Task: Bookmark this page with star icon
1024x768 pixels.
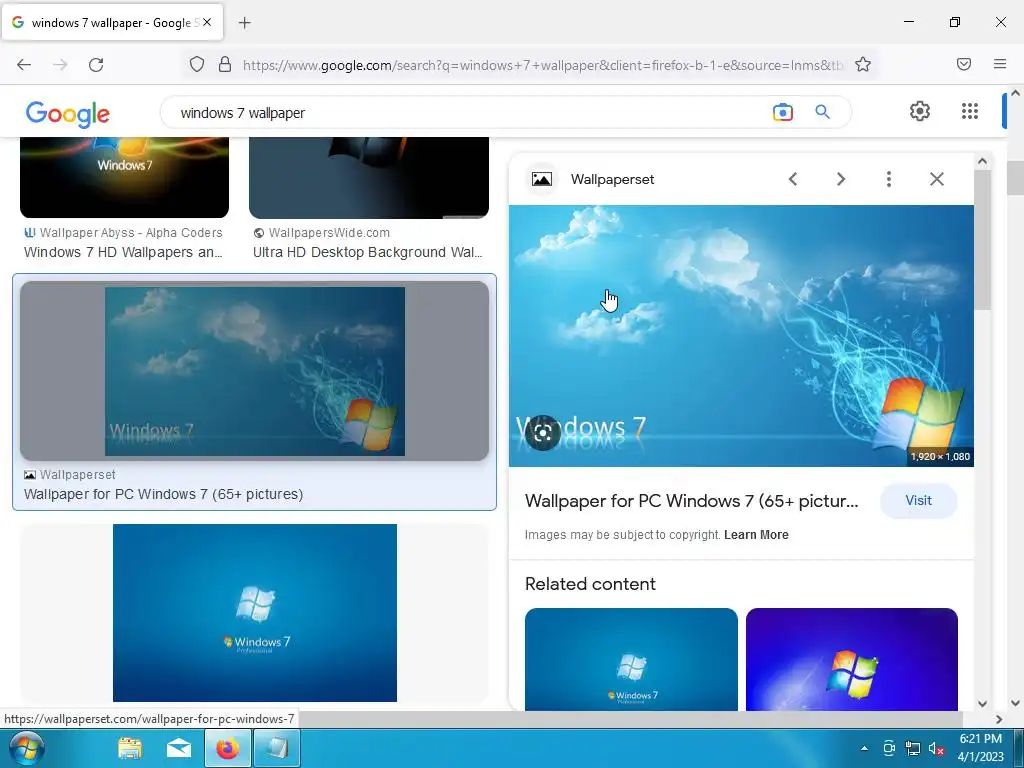Action: point(863,64)
